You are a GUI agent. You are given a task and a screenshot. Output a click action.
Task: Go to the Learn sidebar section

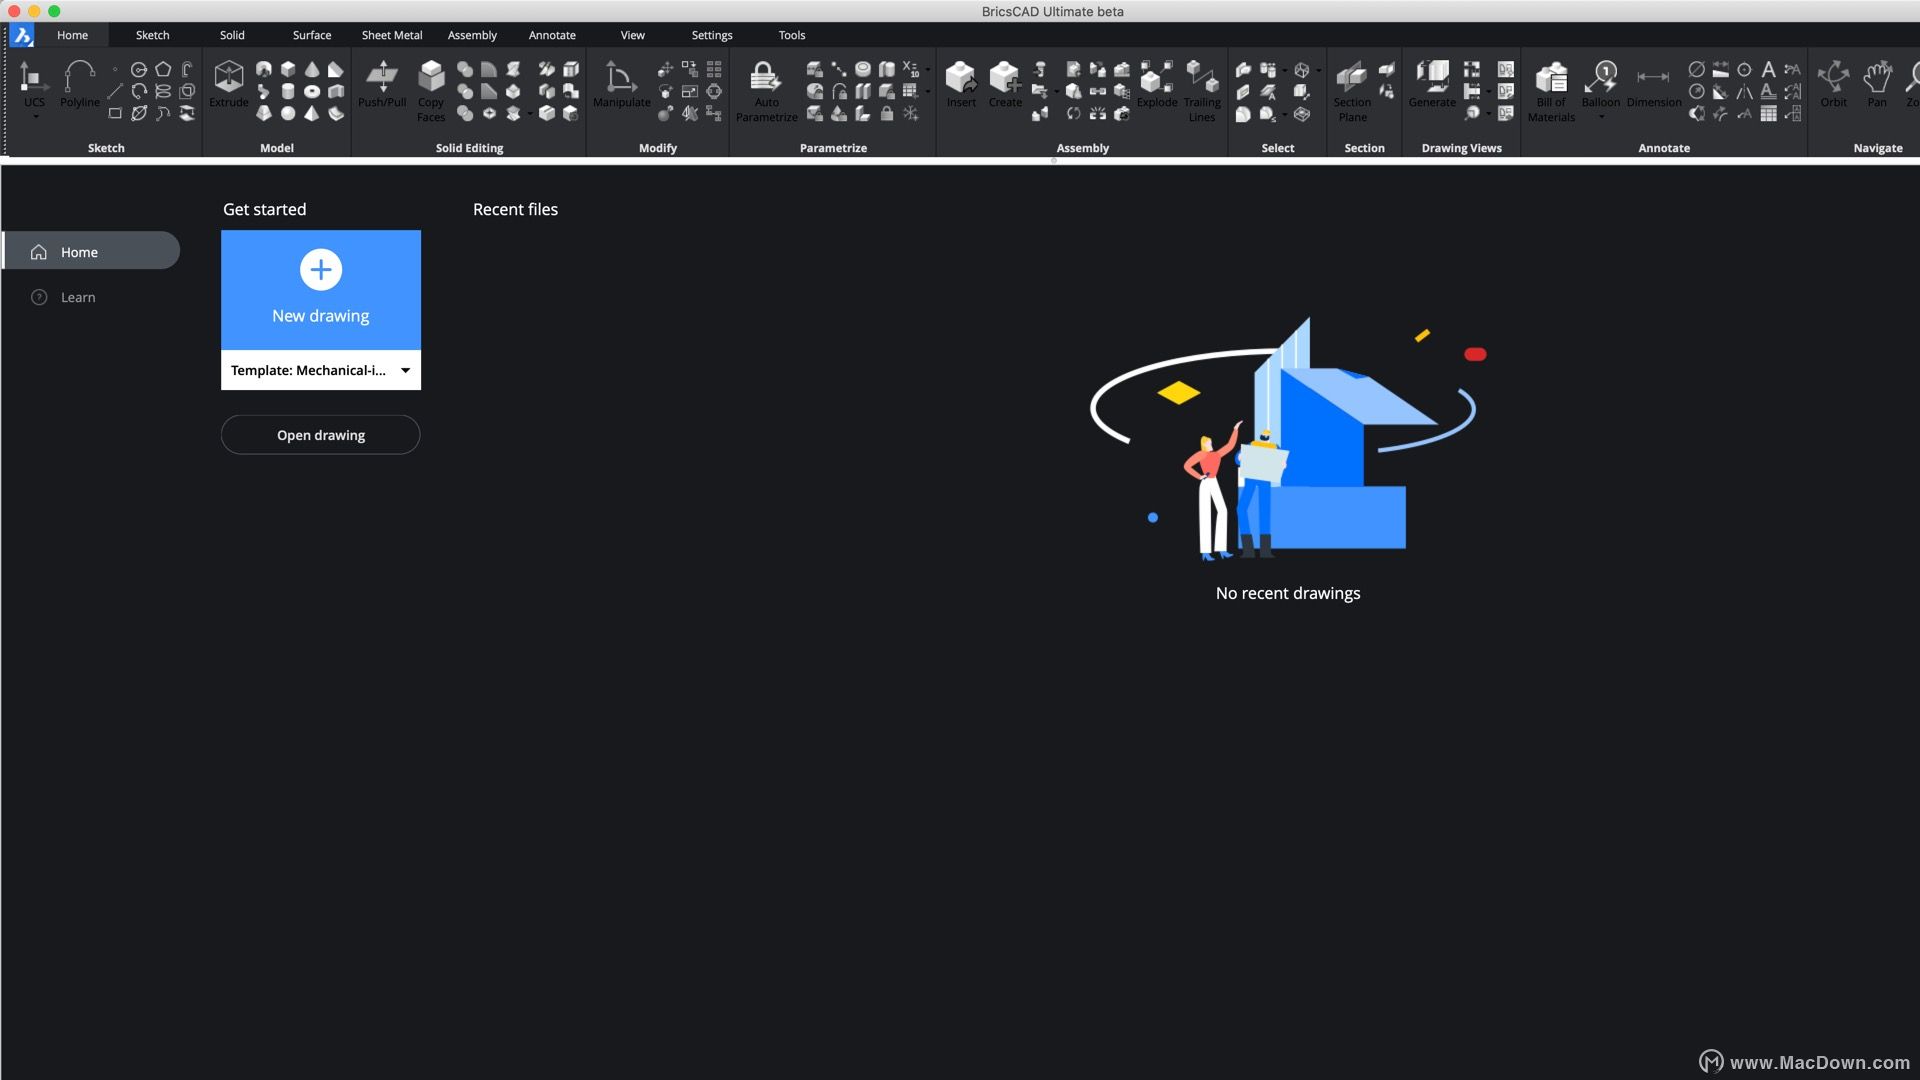coord(78,297)
